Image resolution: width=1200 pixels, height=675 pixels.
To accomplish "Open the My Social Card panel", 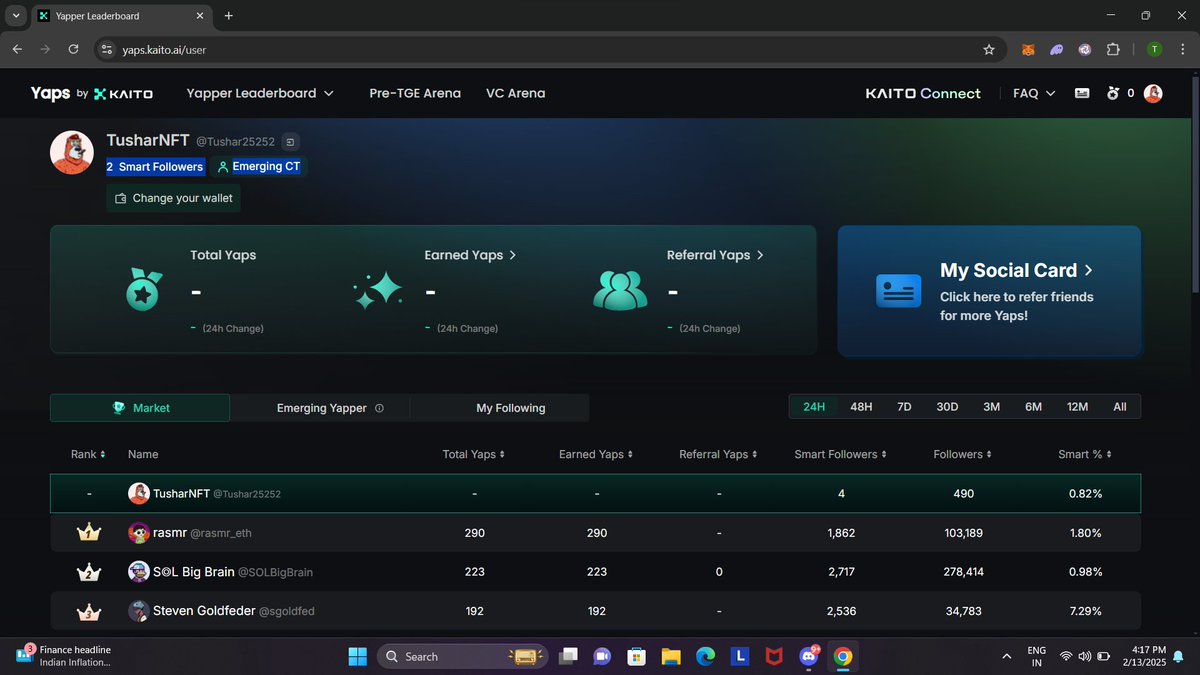I will (x=989, y=291).
